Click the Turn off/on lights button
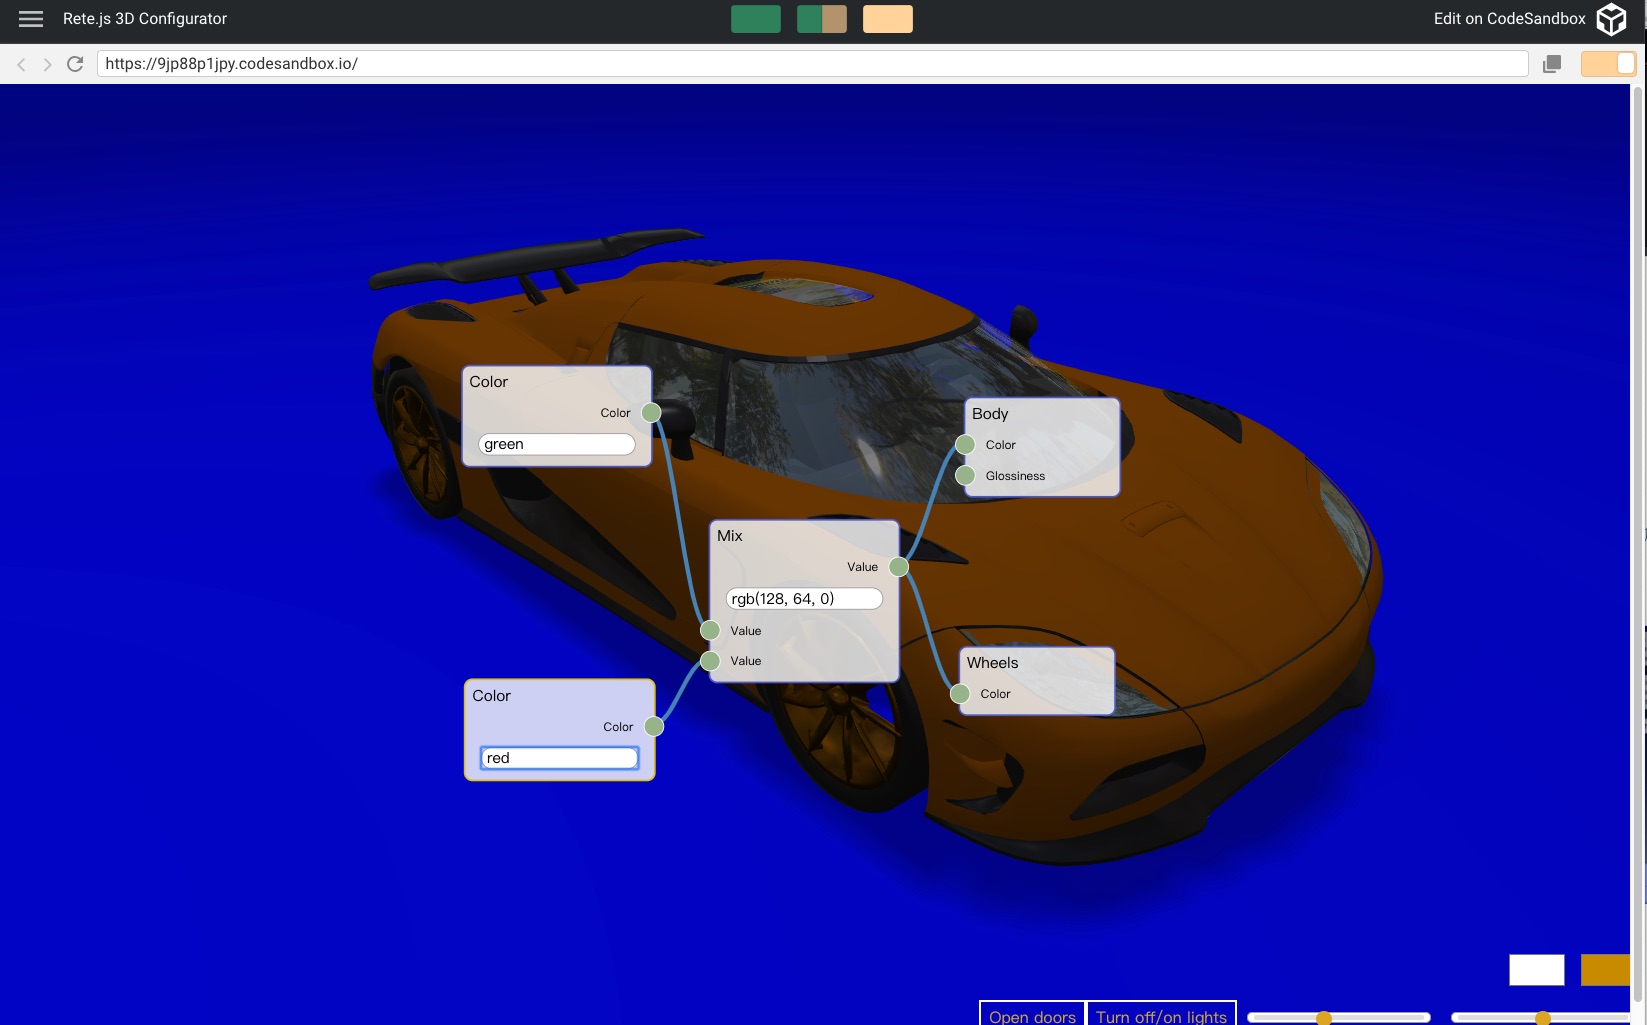 click(x=1161, y=1015)
